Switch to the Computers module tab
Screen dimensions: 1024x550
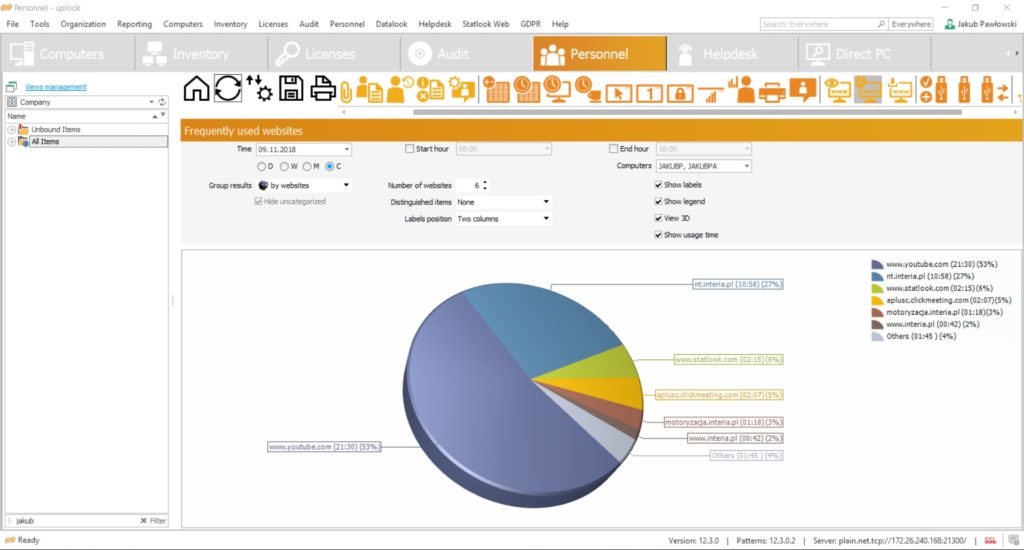tap(69, 54)
